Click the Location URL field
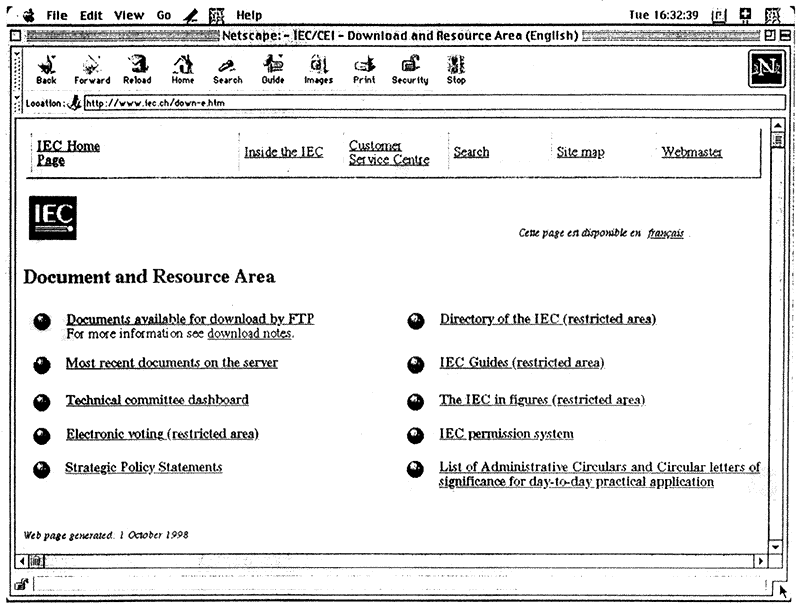800x607 pixels. (x=434, y=103)
